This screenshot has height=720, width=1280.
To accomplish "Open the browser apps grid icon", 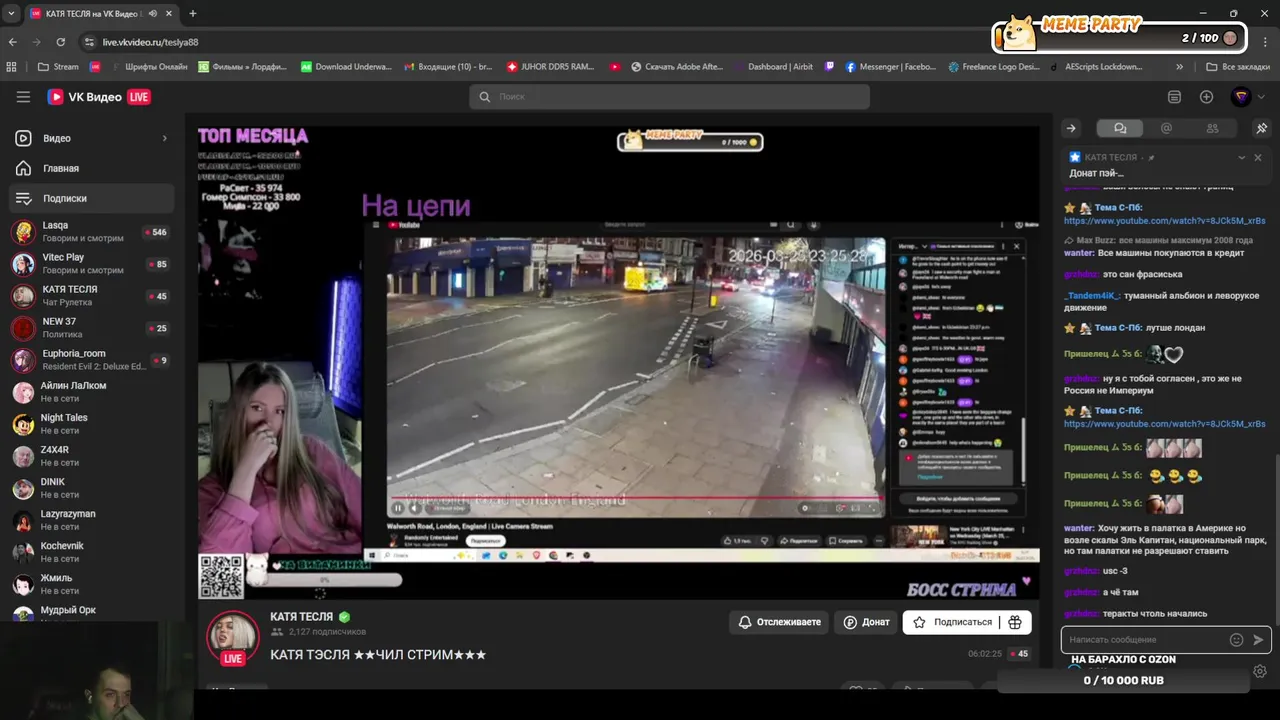I will click(12, 67).
